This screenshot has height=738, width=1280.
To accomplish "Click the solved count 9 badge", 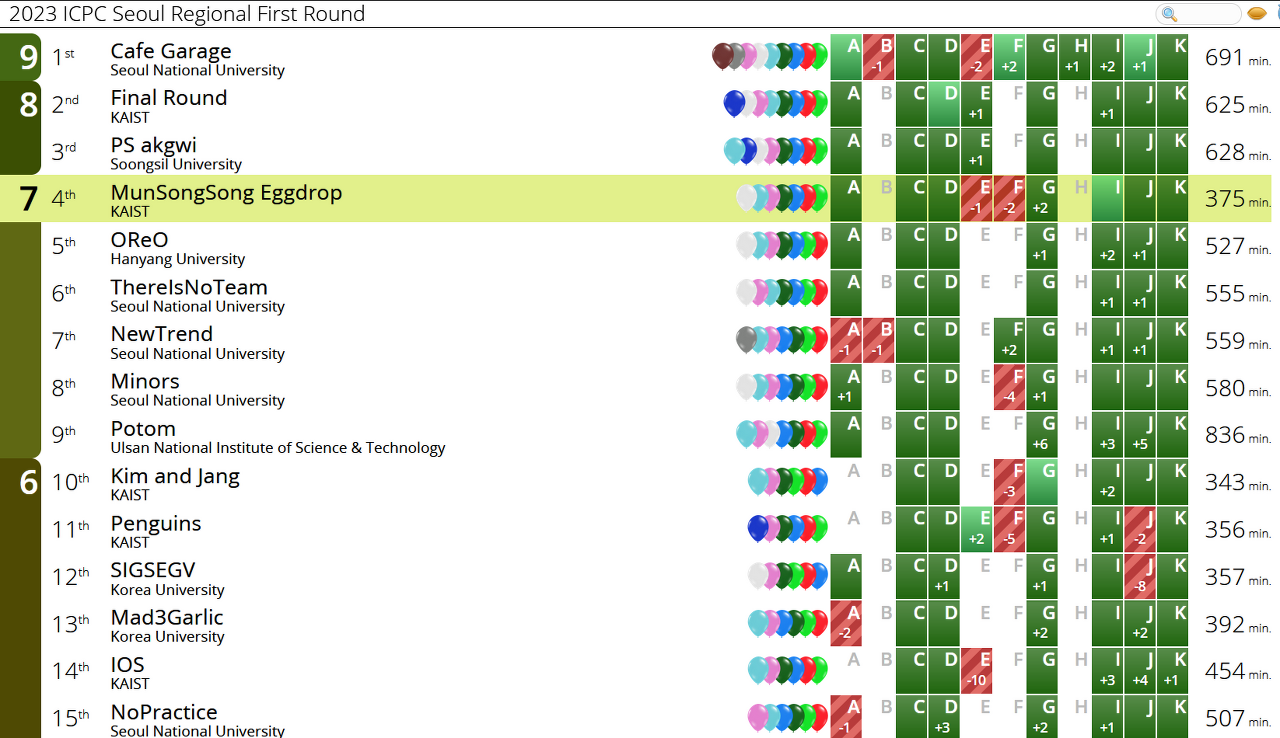I will 21,57.
